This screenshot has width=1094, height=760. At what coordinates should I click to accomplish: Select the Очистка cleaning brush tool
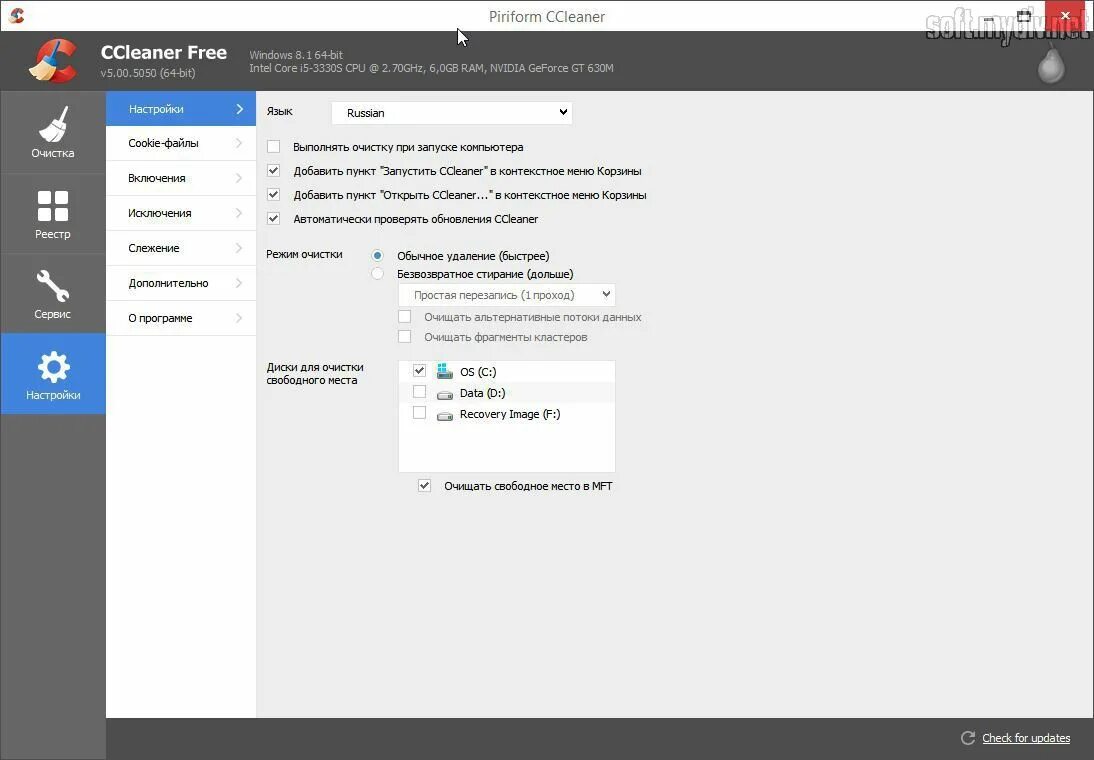(x=52, y=132)
